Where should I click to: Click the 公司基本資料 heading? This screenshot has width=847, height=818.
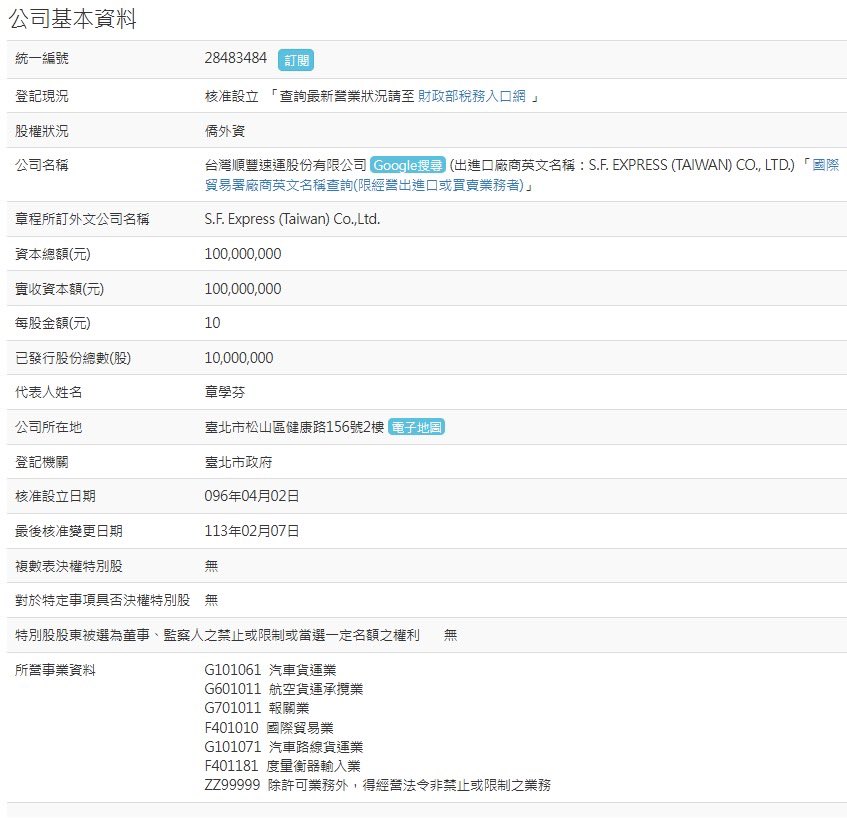click(72, 19)
